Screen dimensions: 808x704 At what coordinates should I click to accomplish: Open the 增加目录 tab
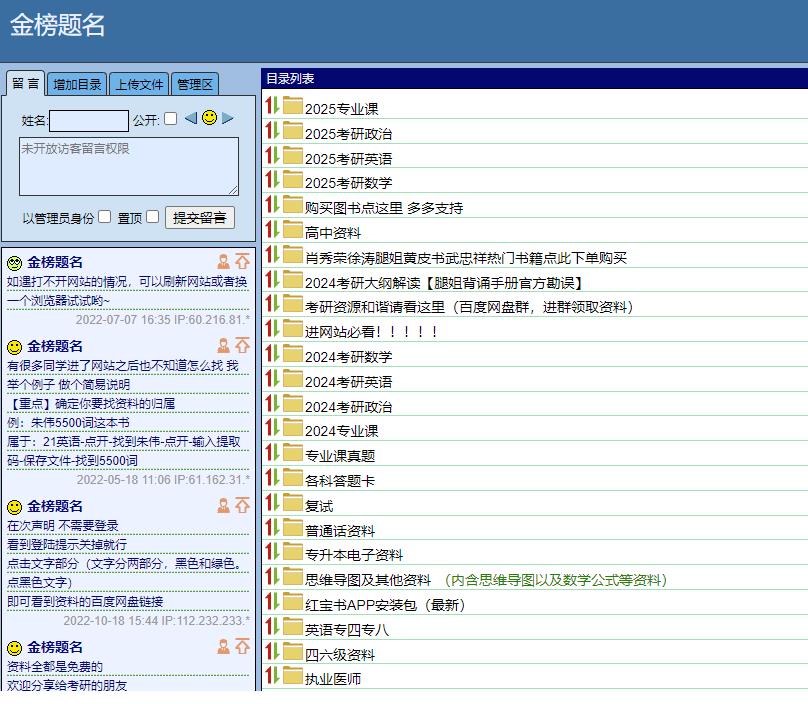(x=77, y=84)
